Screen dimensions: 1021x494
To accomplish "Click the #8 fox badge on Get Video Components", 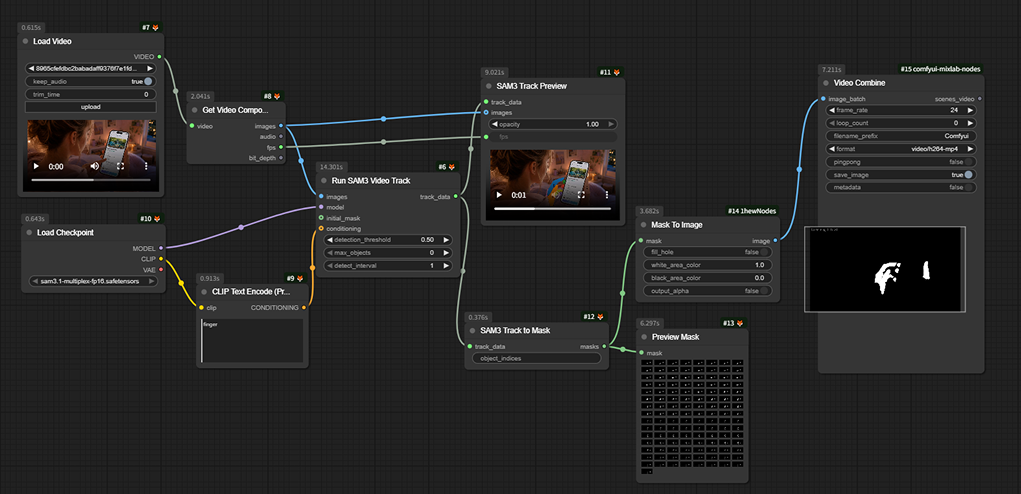I will (x=272, y=96).
